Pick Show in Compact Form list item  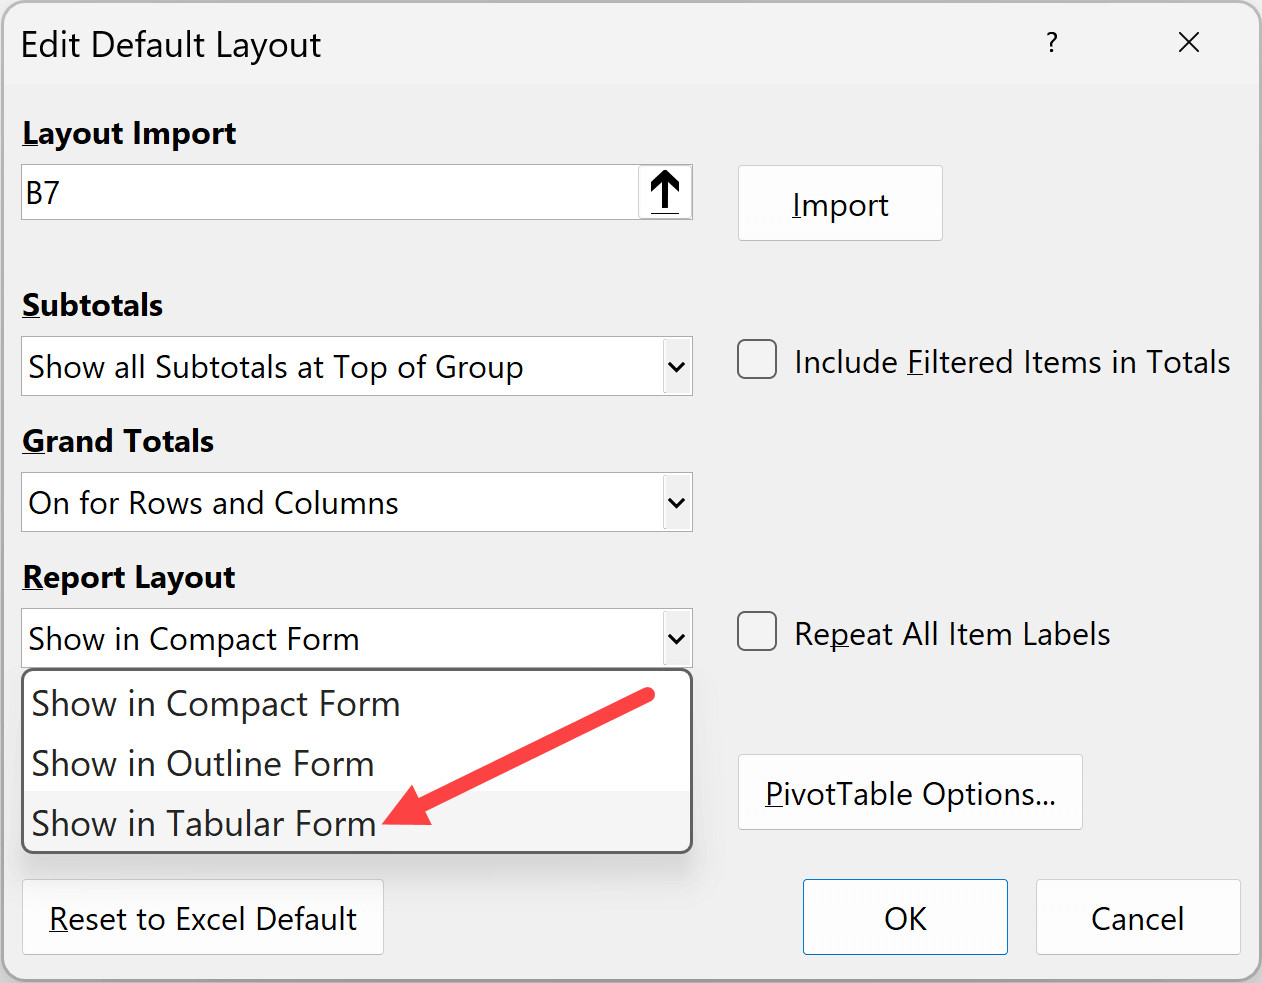(x=216, y=704)
